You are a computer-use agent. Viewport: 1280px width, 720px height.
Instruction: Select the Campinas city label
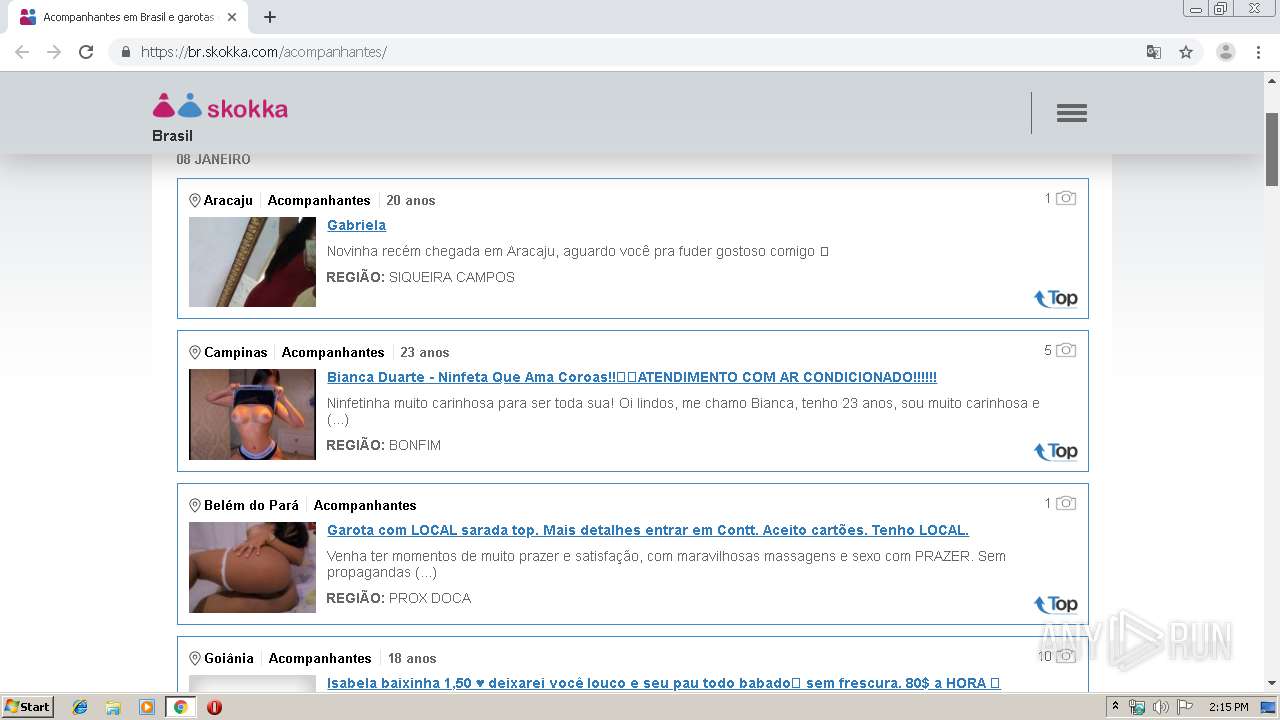236,352
